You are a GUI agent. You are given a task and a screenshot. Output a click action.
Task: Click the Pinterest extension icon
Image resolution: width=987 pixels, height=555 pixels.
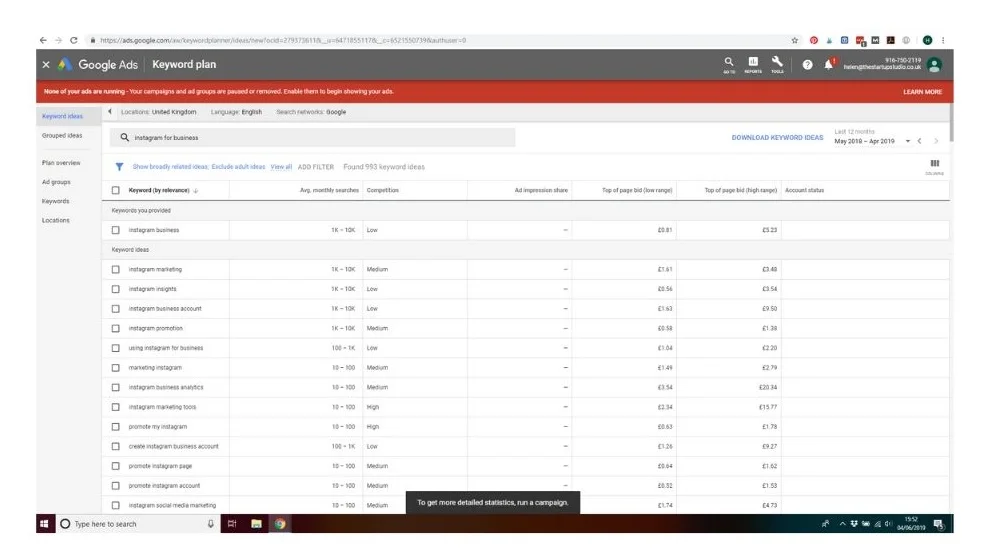[813, 40]
